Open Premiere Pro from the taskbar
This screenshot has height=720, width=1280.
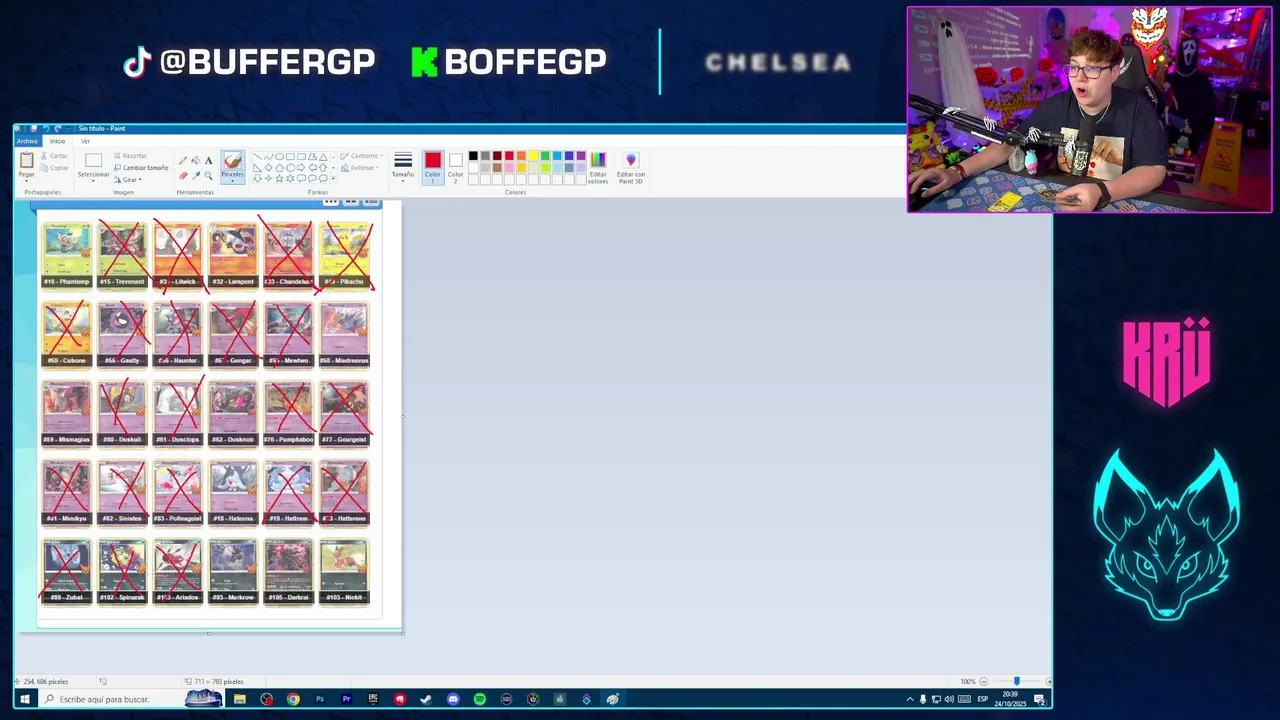point(346,699)
